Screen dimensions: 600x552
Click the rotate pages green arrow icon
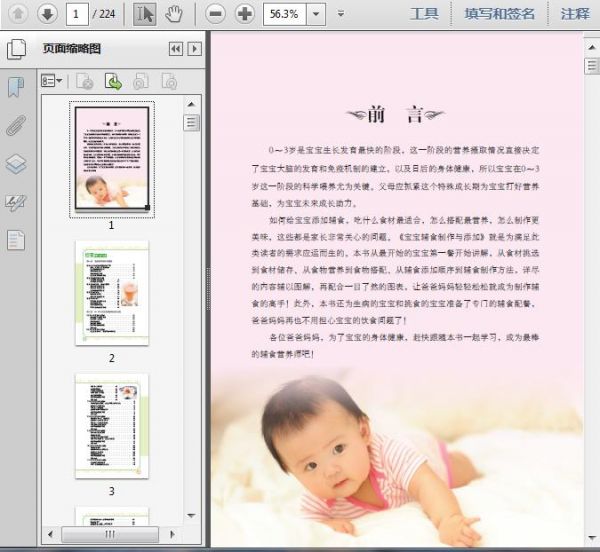coord(113,81)
